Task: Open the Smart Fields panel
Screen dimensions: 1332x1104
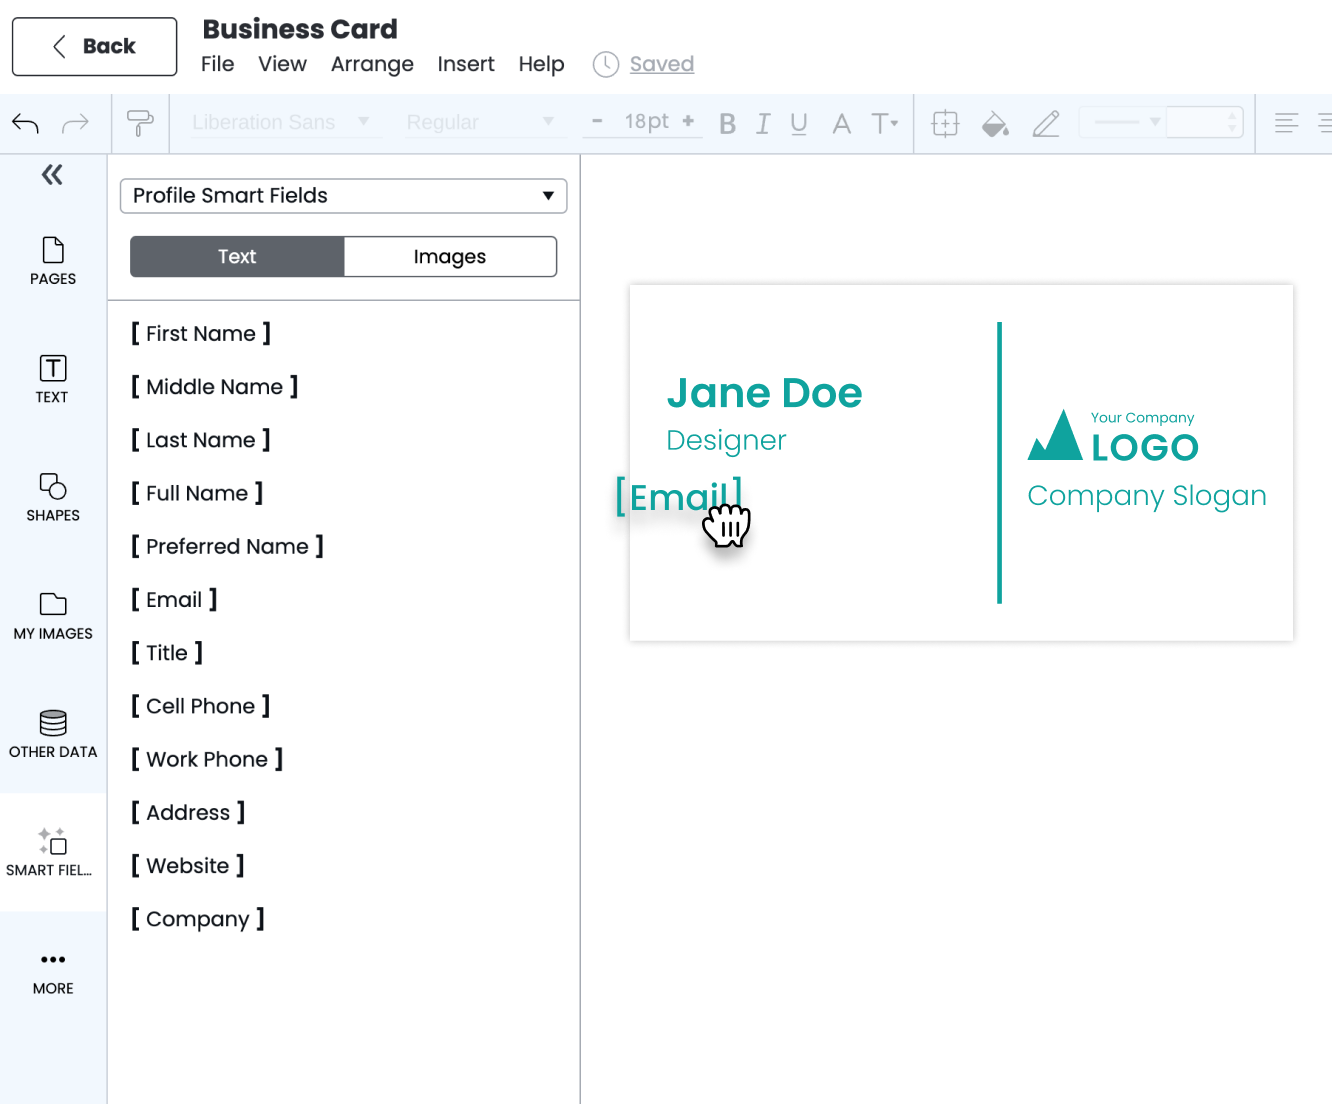Action: point(52,851)
